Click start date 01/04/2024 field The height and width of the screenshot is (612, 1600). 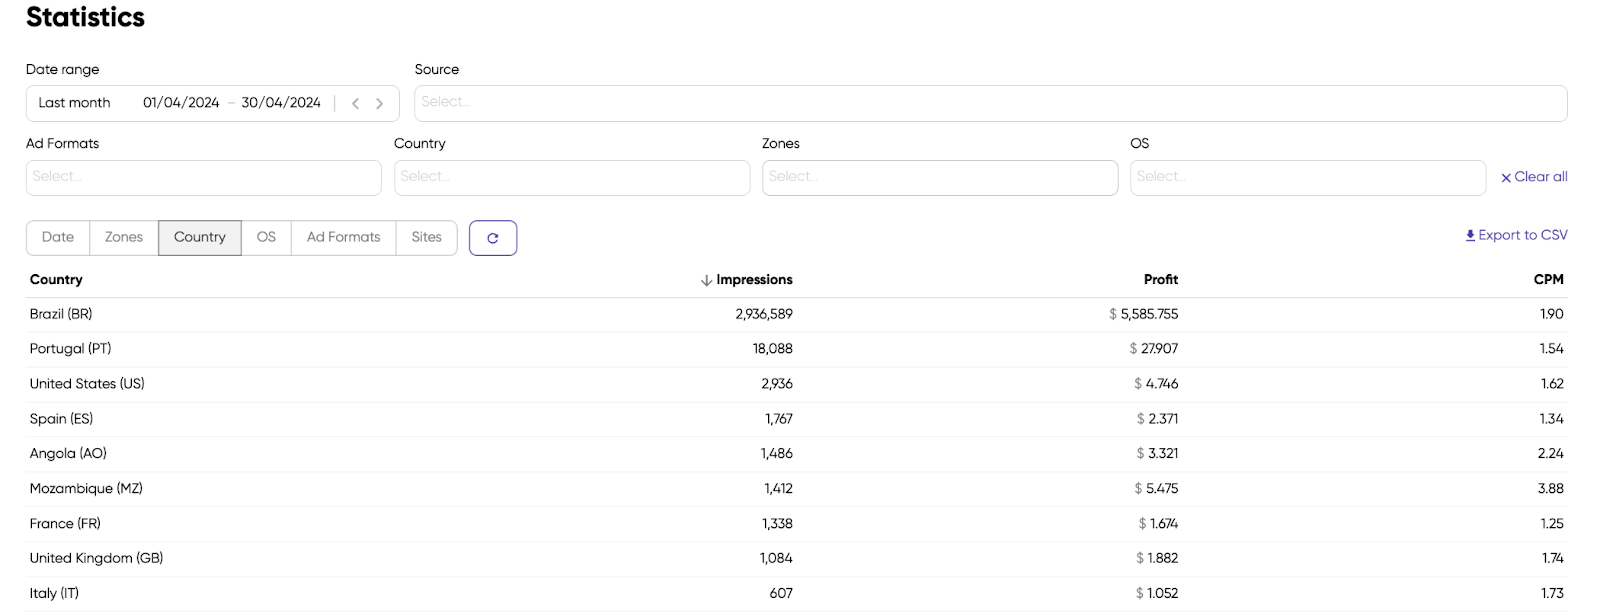click(x=181, y=103)
